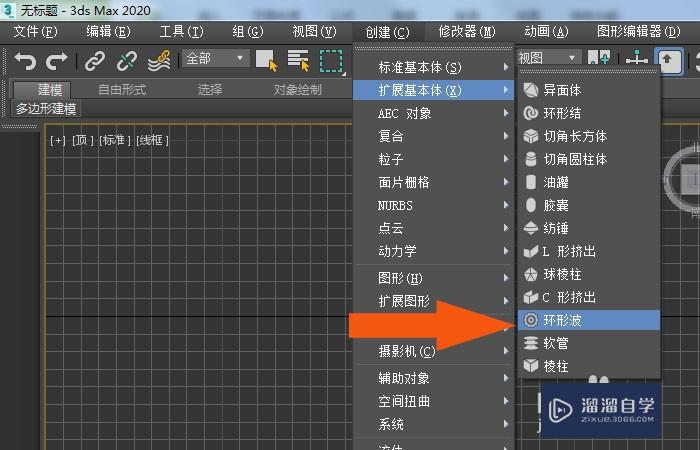This screenshot has height=450, width=700.
Task: Click Bind to Space Warp icon
Action: point(159,61)
